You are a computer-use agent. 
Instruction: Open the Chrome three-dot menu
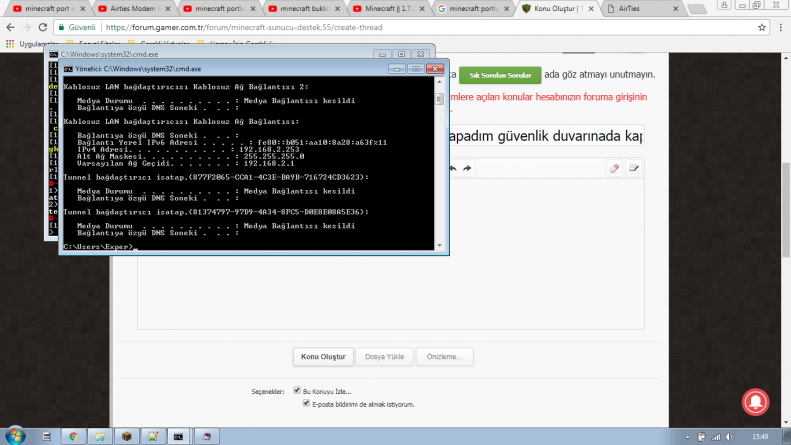point(780,28)
